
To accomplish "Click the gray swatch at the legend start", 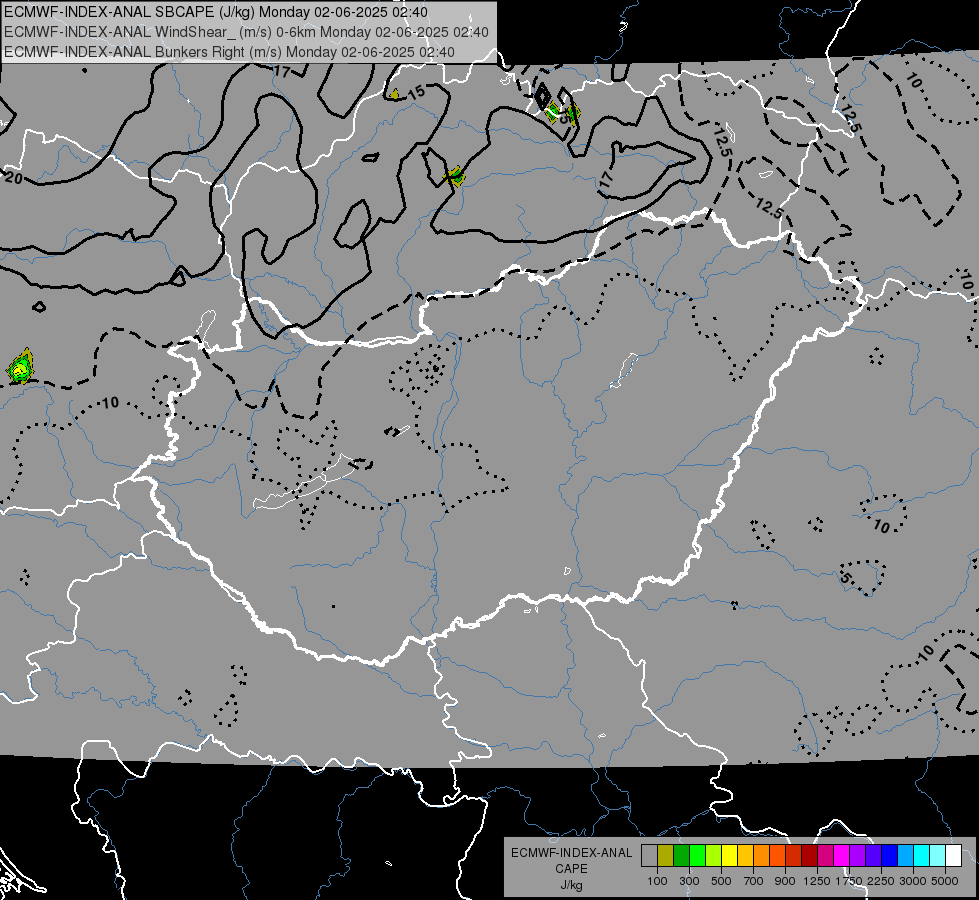I will 649,856.
